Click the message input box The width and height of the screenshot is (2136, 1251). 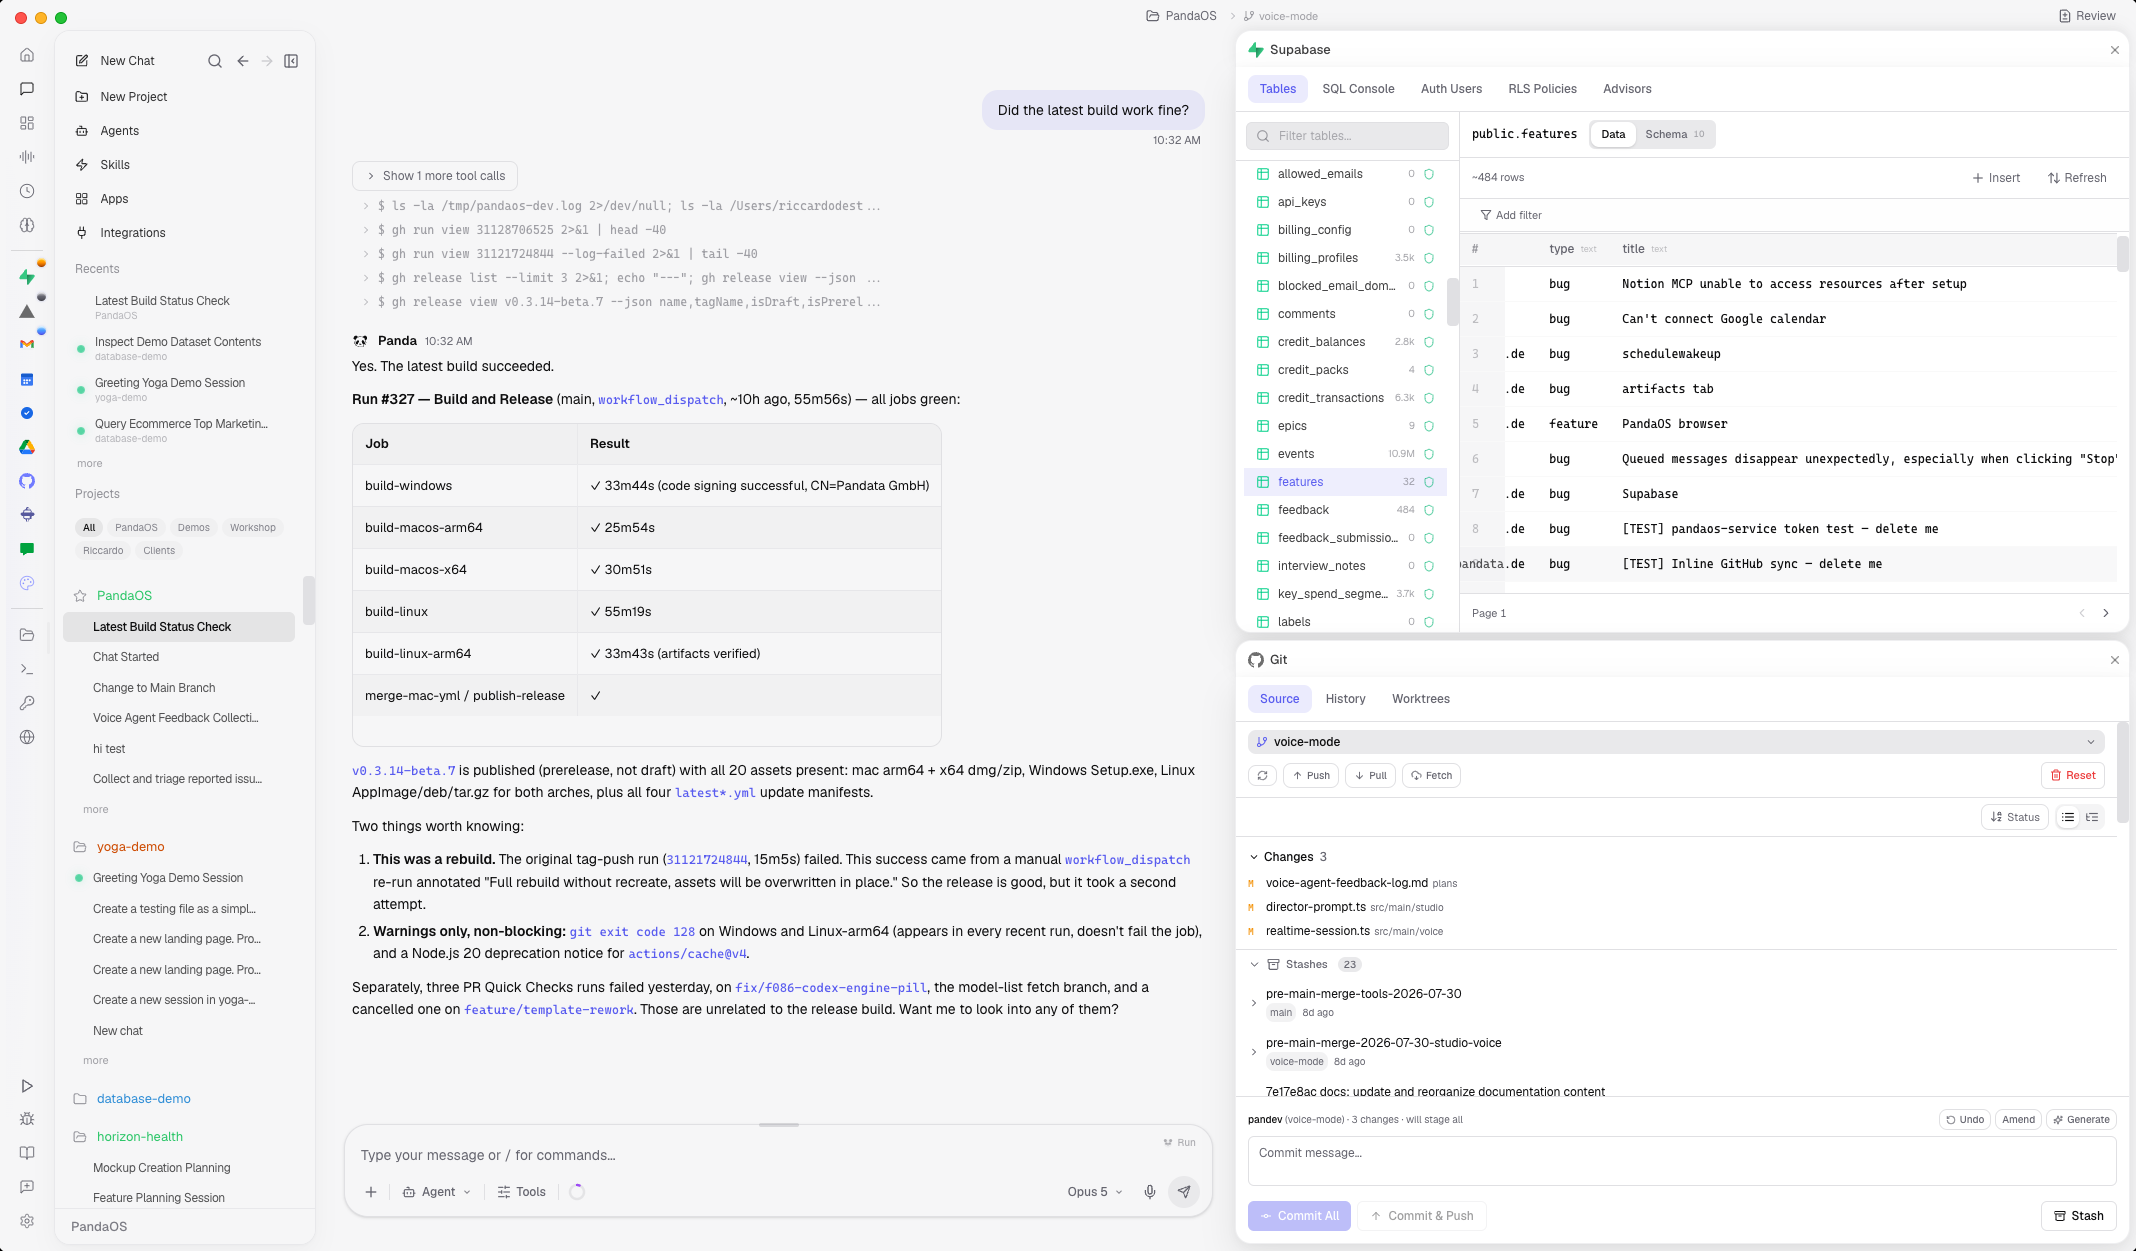pyautogui.click(x=760, y=1155)
